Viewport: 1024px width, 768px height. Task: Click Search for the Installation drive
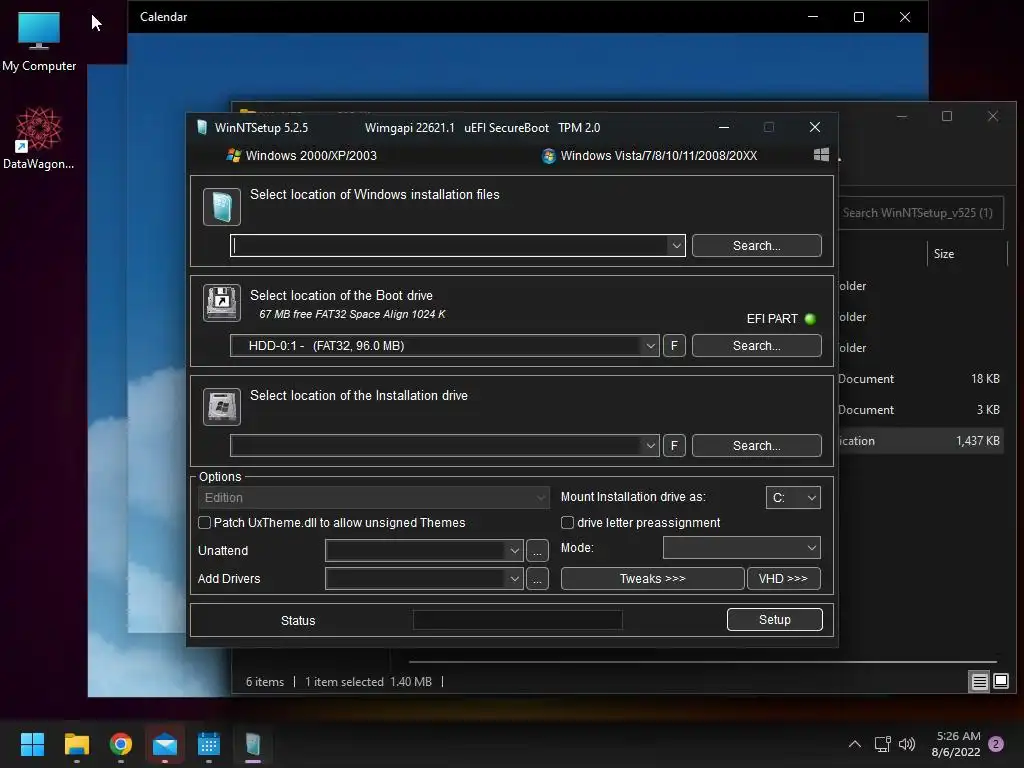pyautogui.click(x=757, y=445)
